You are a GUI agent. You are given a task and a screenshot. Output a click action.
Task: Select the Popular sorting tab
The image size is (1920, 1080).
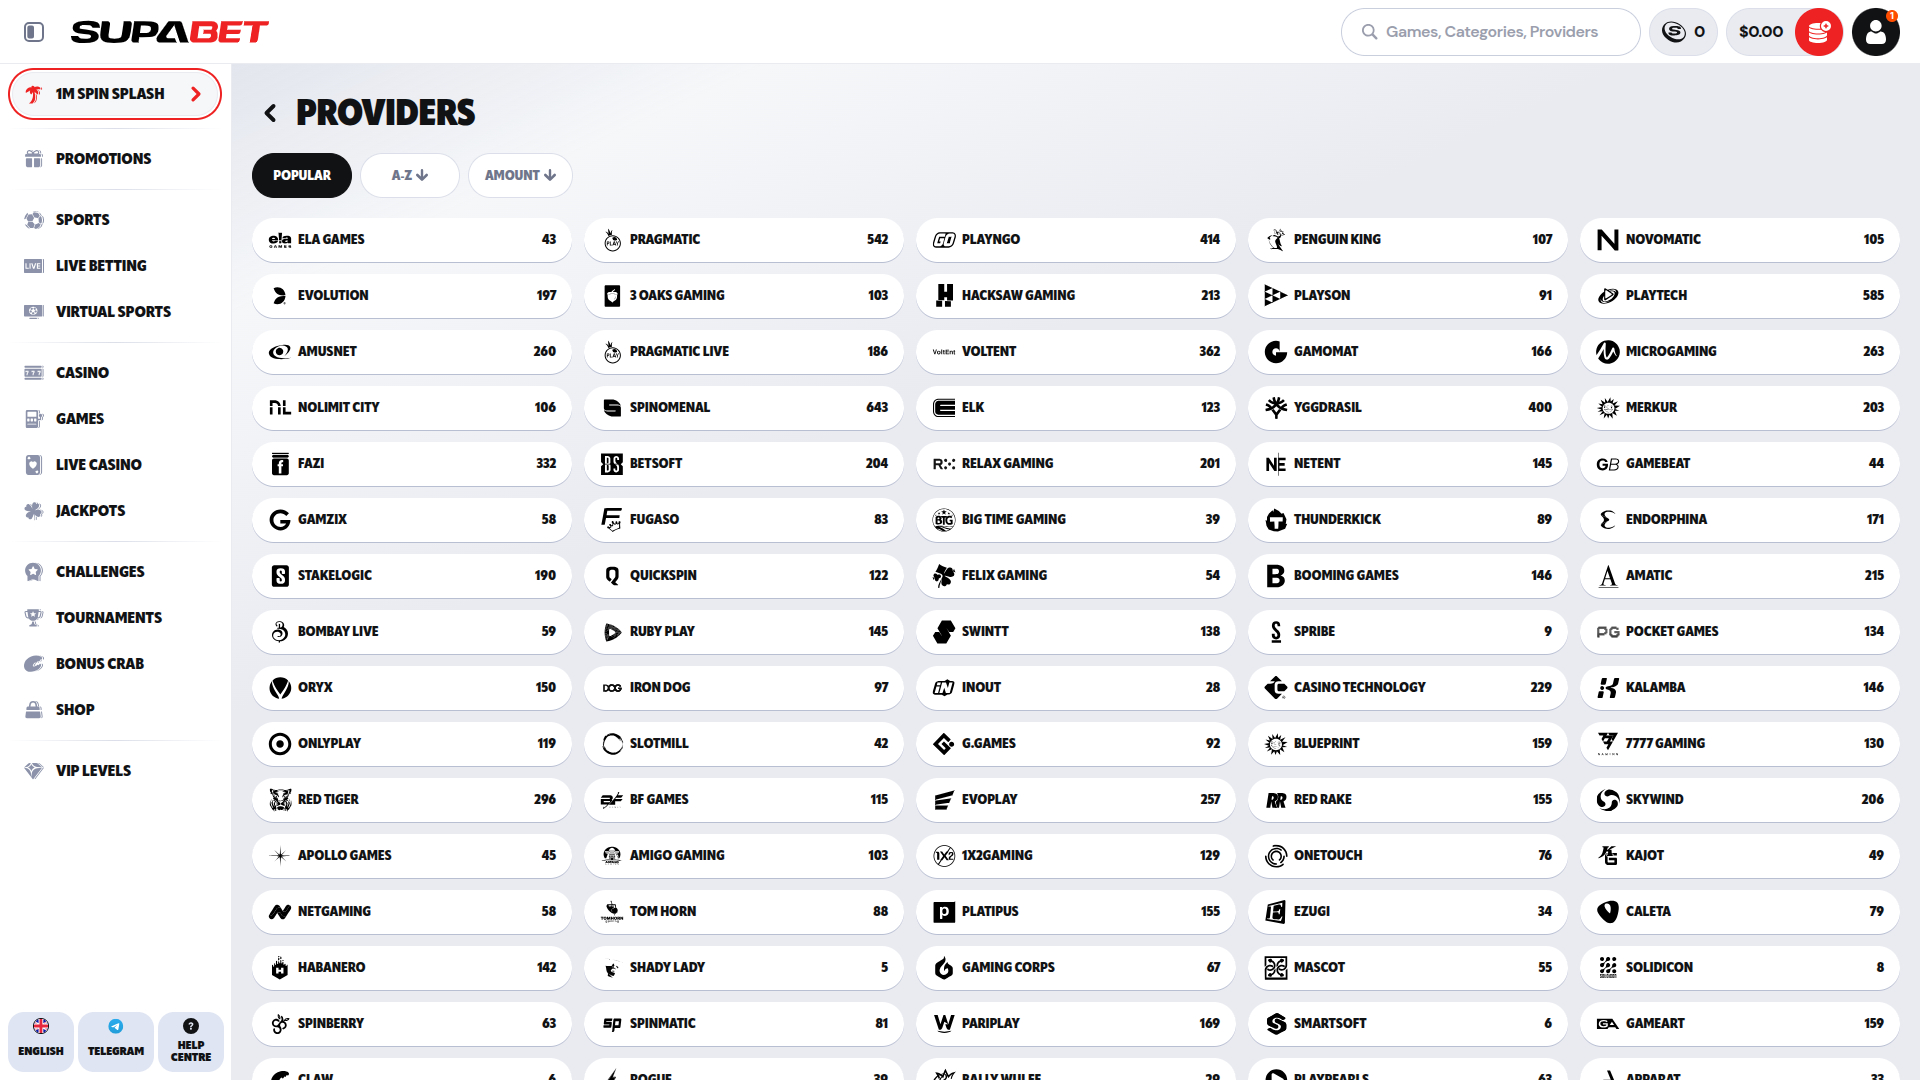(302, 176)
